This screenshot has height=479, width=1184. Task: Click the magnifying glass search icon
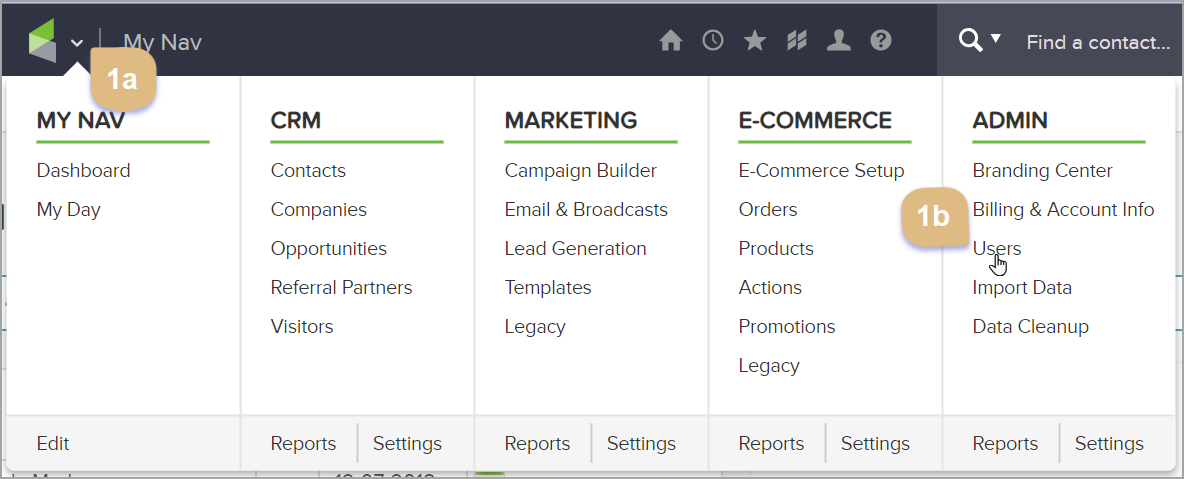tap(969, 40)
